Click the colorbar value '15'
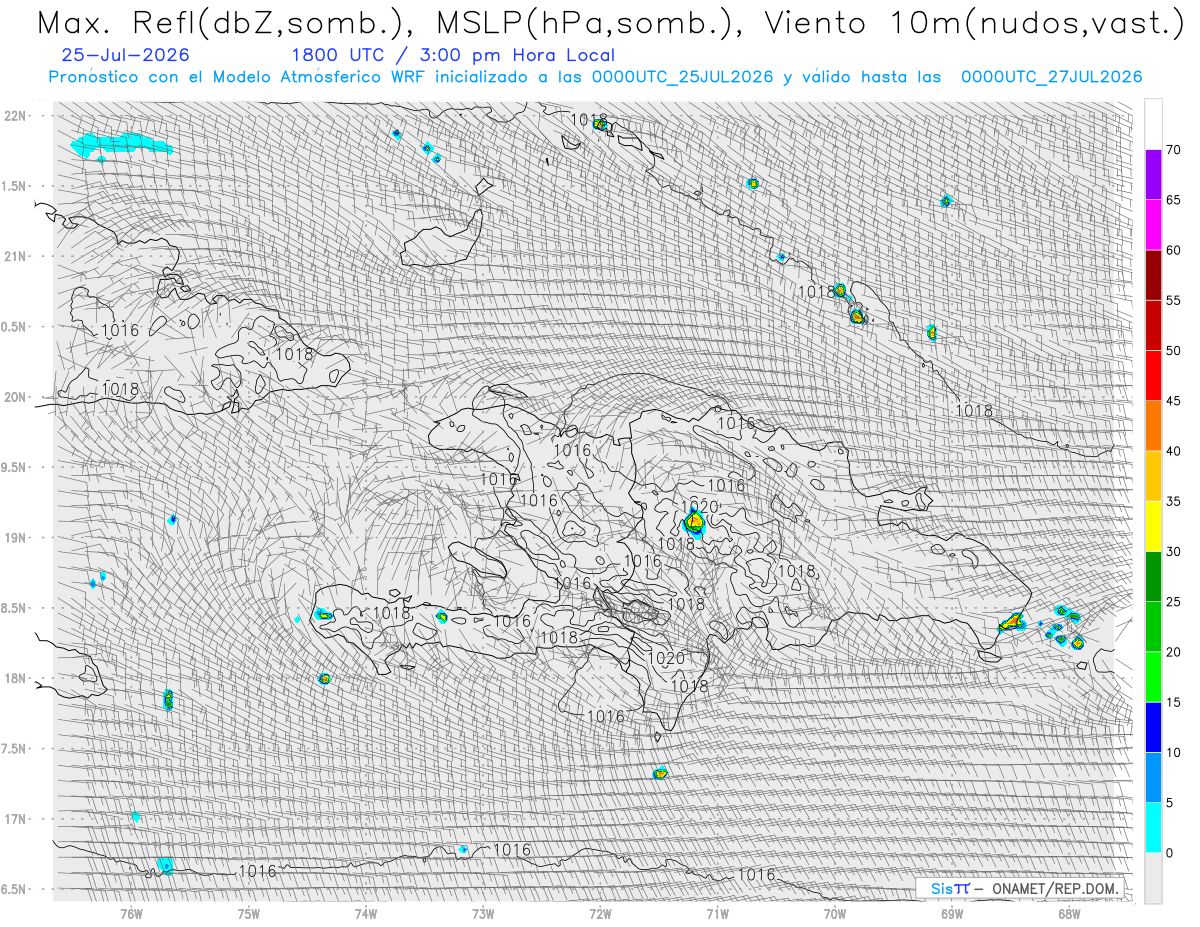 coord(1173,702)
